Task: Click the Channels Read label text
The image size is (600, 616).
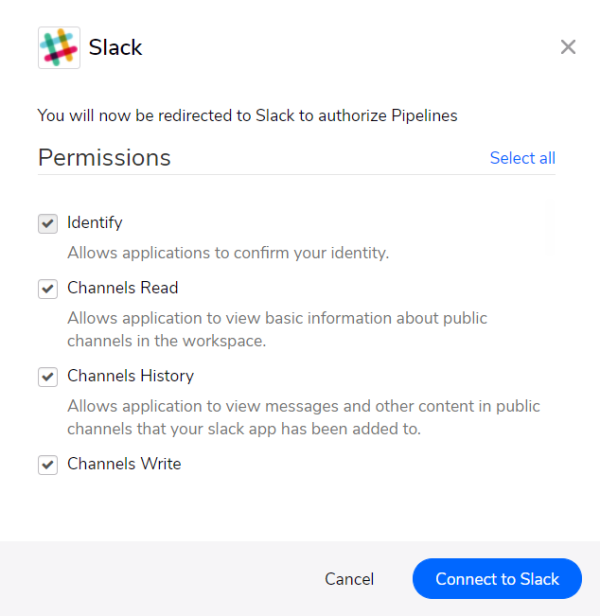Action: coord(123,288)
